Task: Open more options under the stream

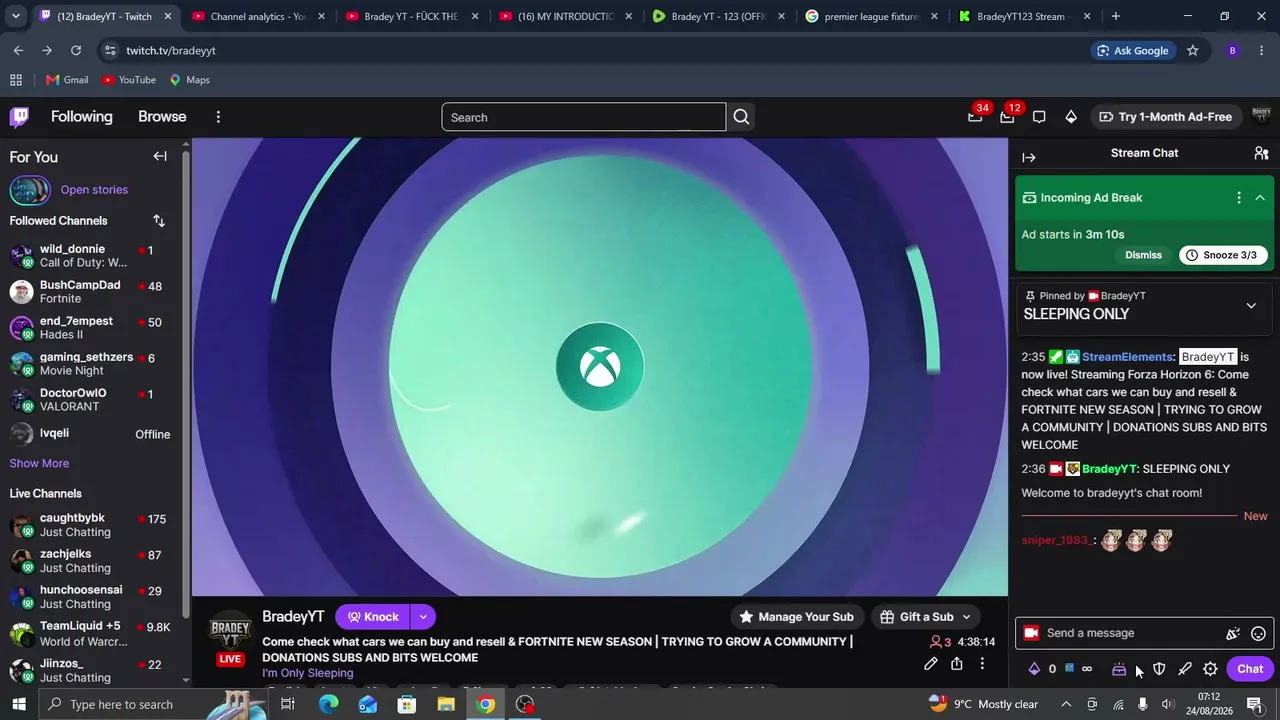Action: coord(982,664)
